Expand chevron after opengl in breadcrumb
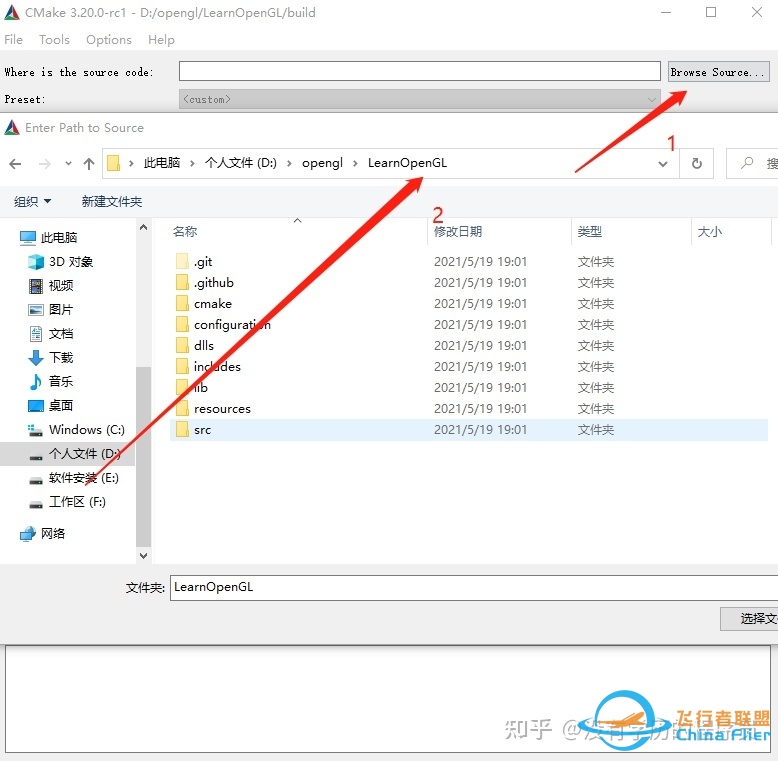This screenshot has width=778, height=761. [355, 163]
